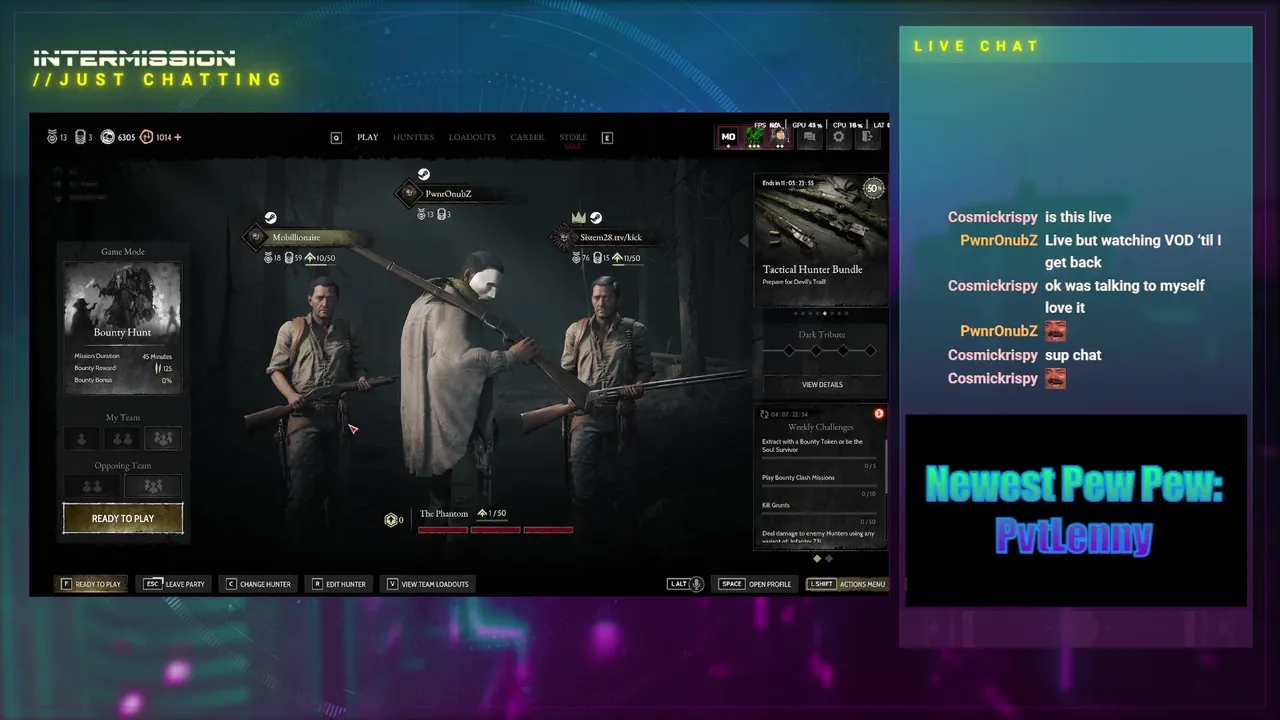
Task: Click the orange weekly challenges notification badge
Action: pos(879,413)
